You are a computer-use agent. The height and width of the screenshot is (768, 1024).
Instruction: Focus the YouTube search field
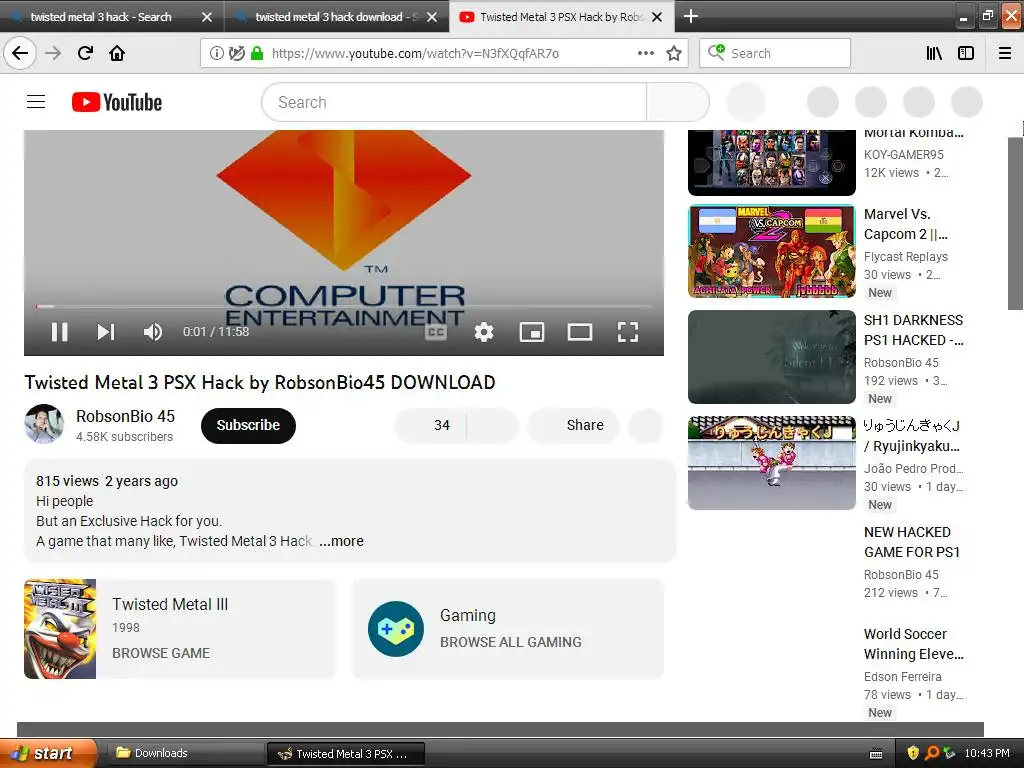point(454,102)
